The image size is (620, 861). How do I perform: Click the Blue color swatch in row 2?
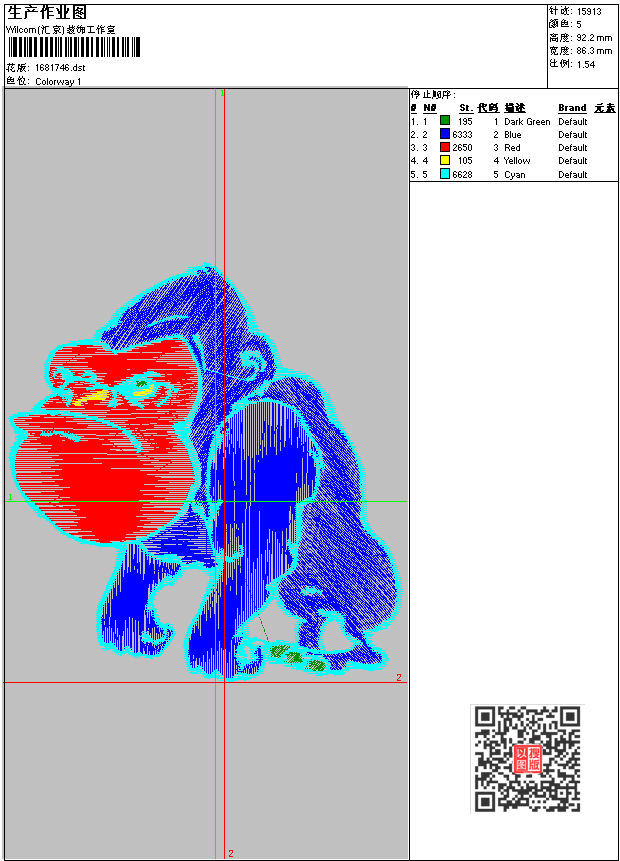coord(445,133)
